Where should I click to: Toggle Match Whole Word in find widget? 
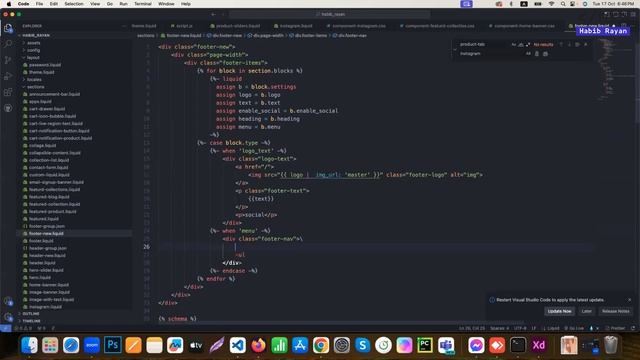[x=521, y=44]
